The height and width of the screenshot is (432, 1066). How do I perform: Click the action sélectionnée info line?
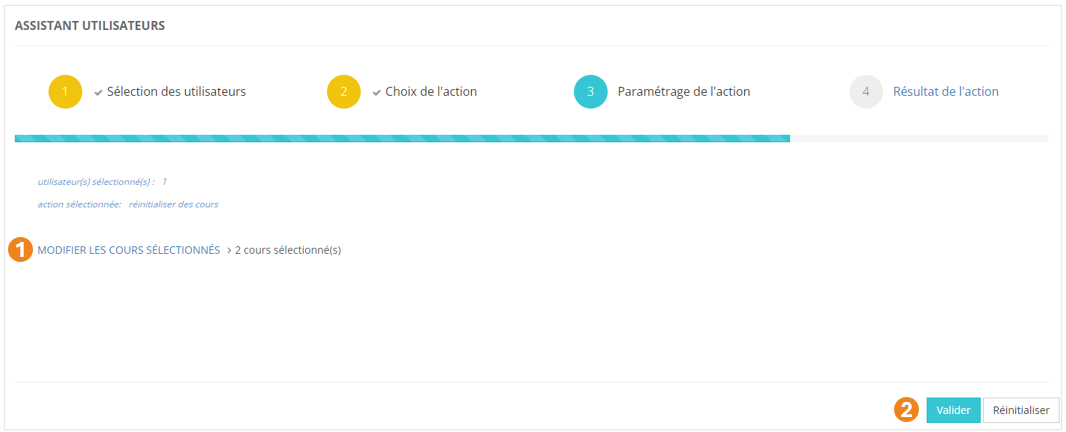coord(128,204)
